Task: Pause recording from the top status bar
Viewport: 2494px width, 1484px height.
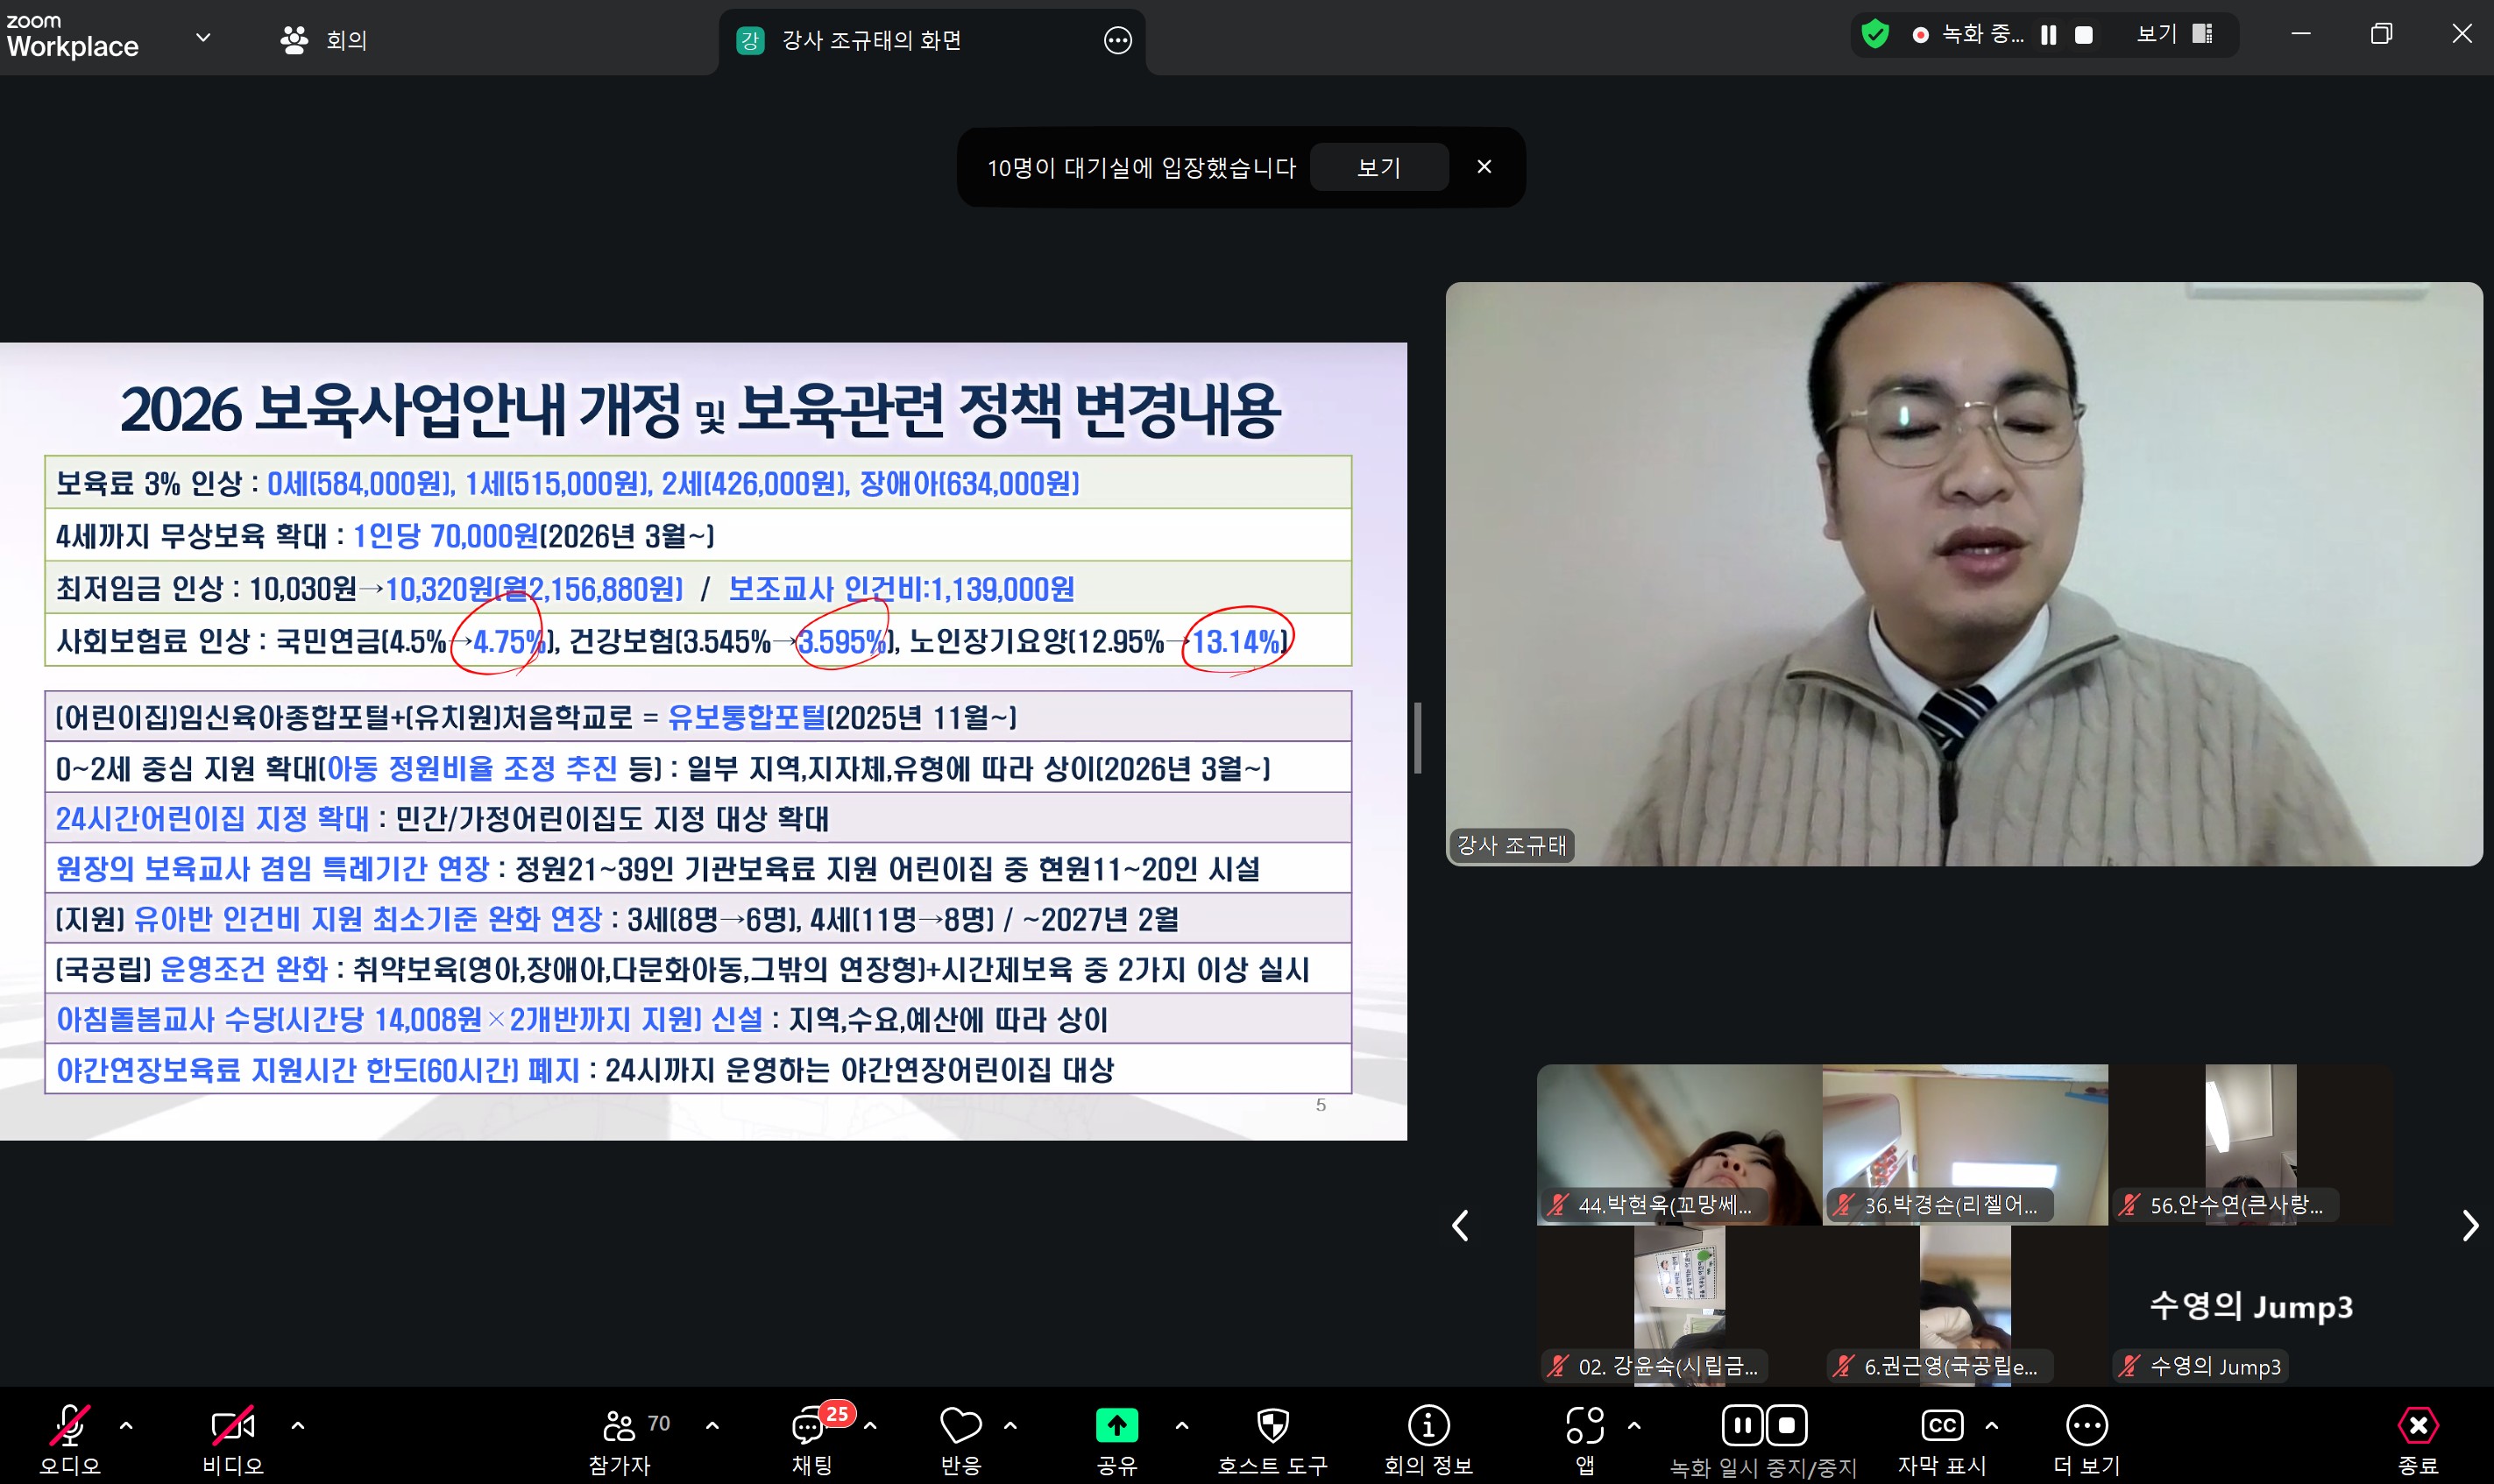Action: coord(2047,35)
